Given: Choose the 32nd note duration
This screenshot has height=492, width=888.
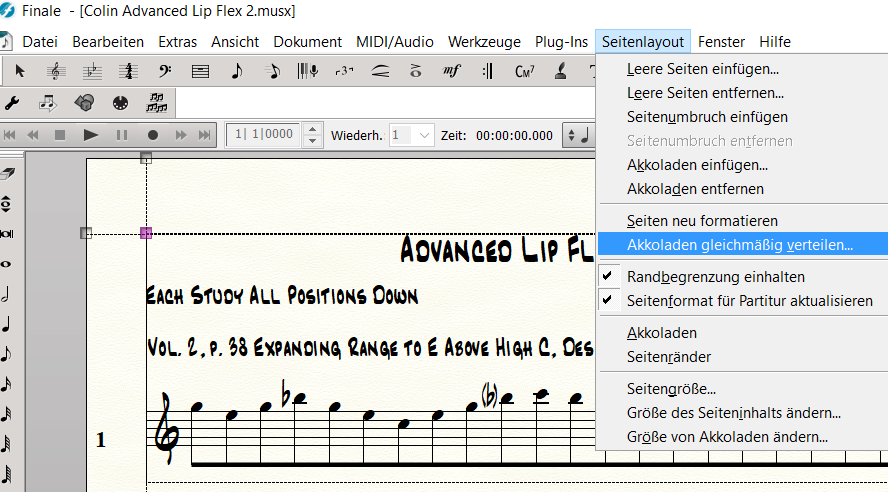Looking at the screenshot, I should [6, 414].
